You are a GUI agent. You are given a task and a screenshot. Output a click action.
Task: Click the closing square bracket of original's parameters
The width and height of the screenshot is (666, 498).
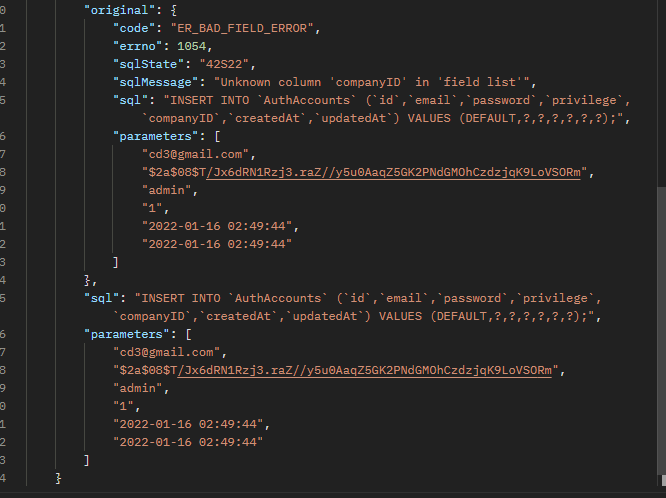tap(117, 262)
